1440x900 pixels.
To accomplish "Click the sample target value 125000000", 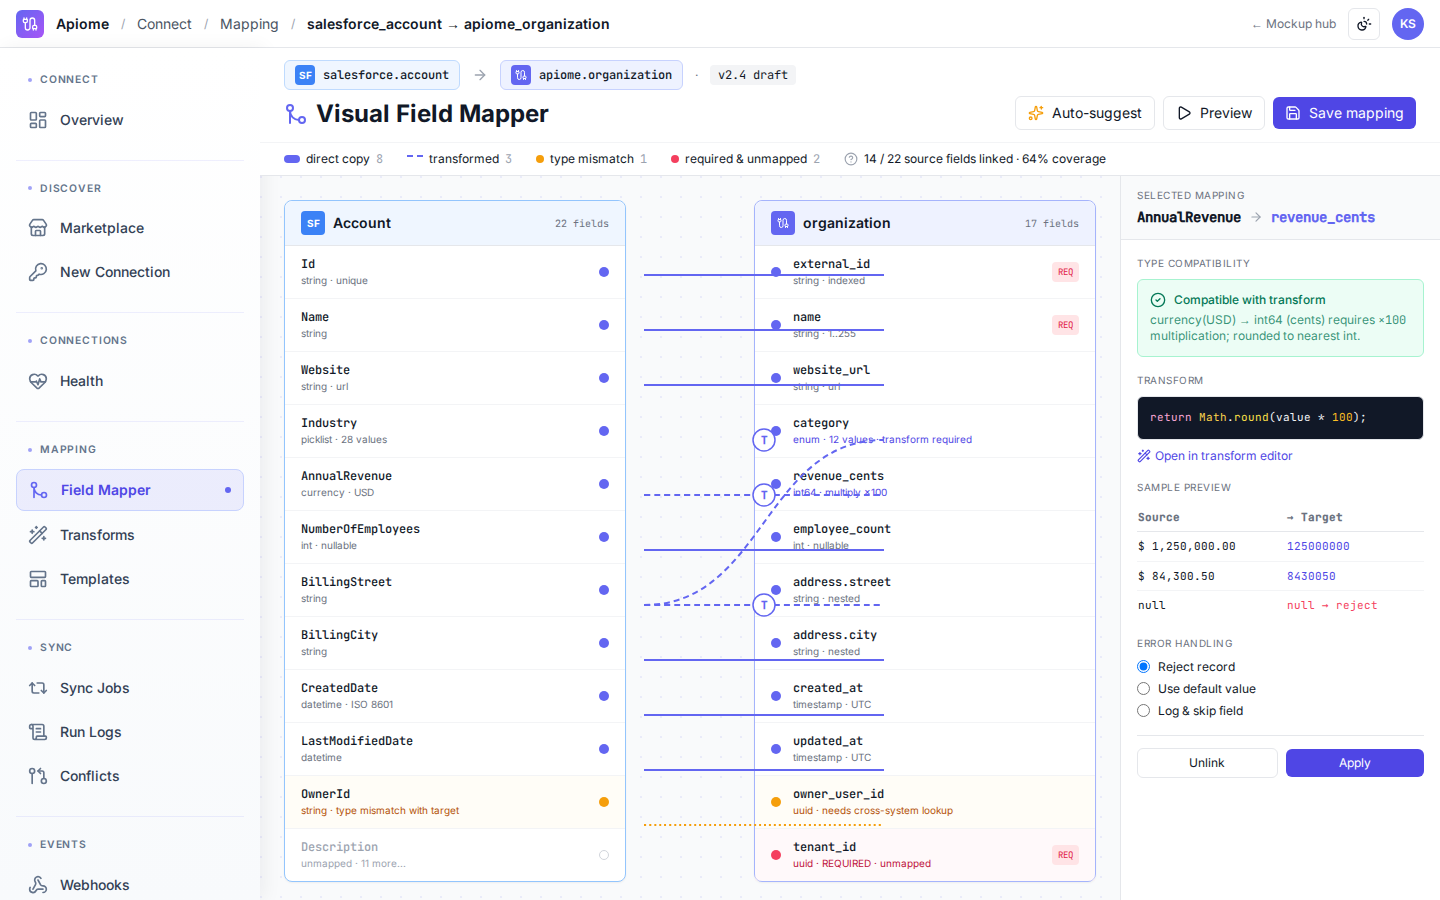I will pyautogui.click(x=1318, y=547).
